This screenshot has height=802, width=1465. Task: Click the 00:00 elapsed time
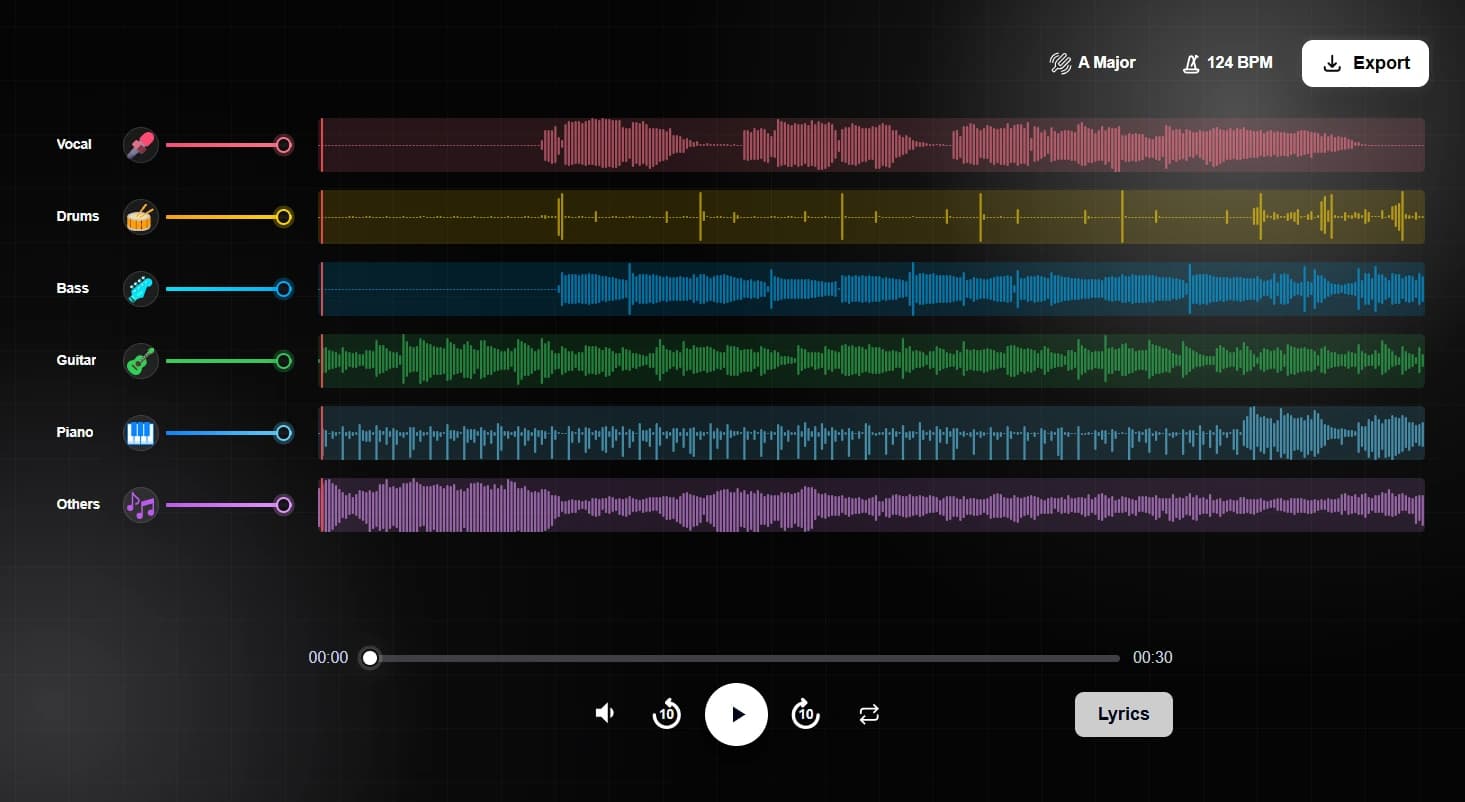(x=328, y=658)
